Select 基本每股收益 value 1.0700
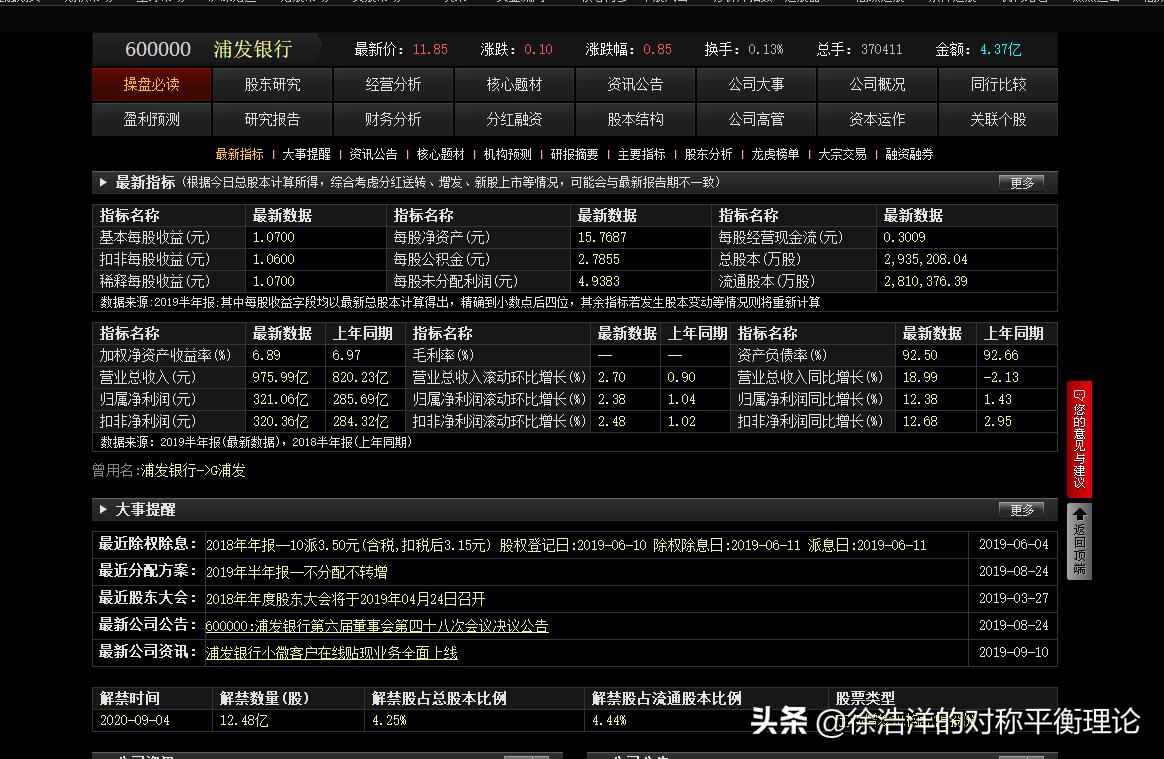The height and width of the screenshot is (759, 1164). [x=273, y=238]
